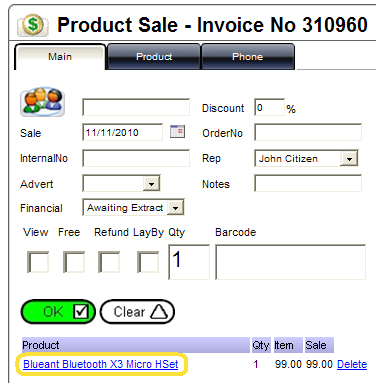Click the Discount percent field
This screenshot has height=383, width=376.
tap(269, 107)
